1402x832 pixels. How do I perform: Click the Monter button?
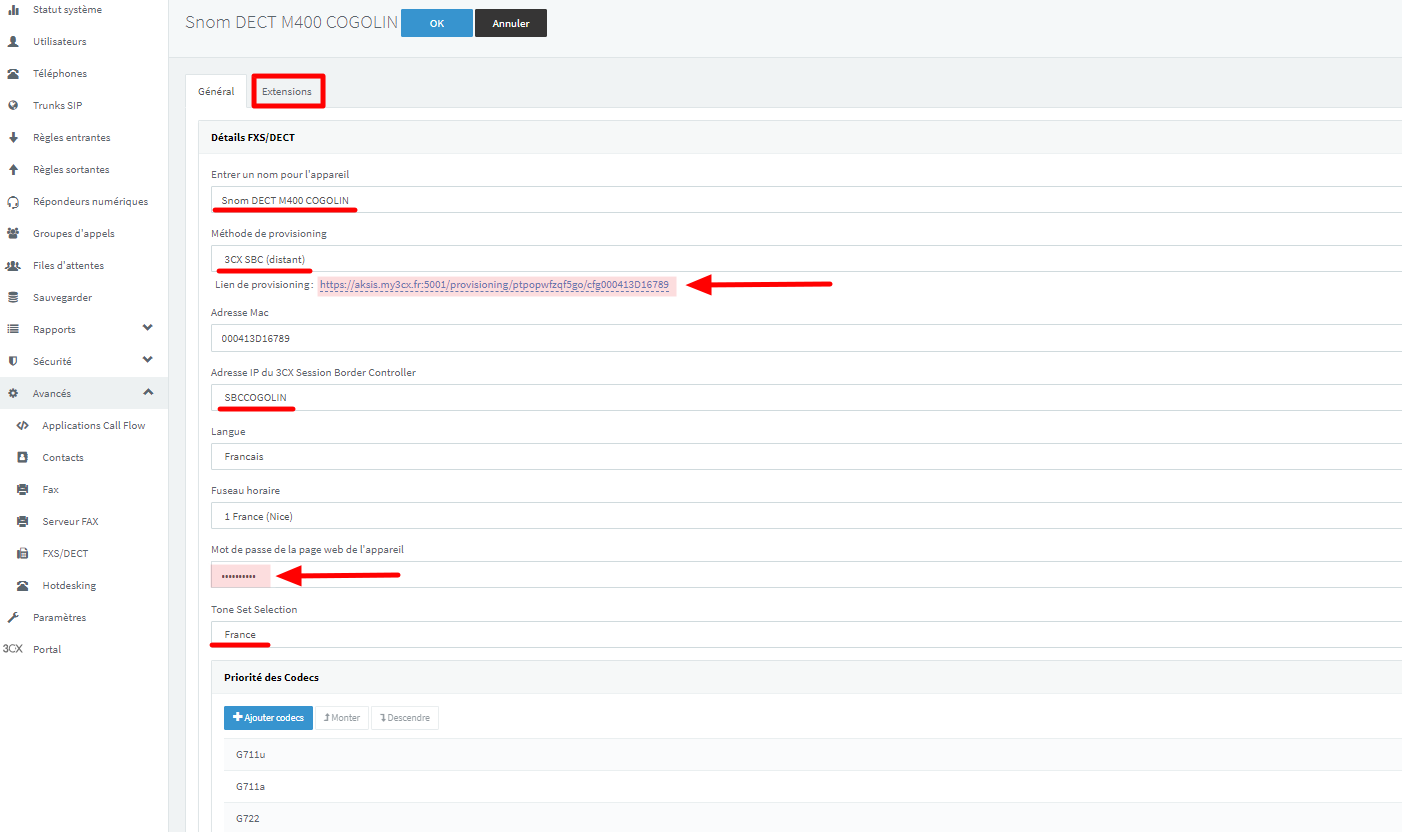(342, 718)
